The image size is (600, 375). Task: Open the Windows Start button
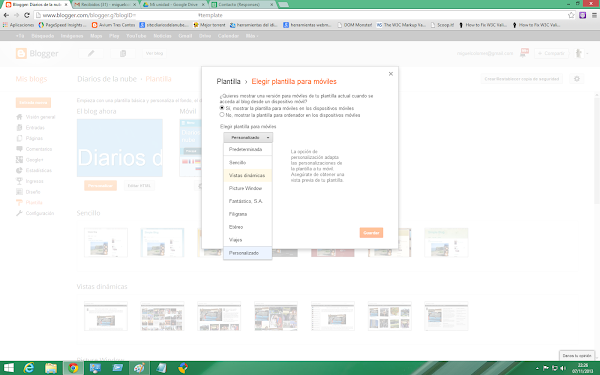(8, 368)
